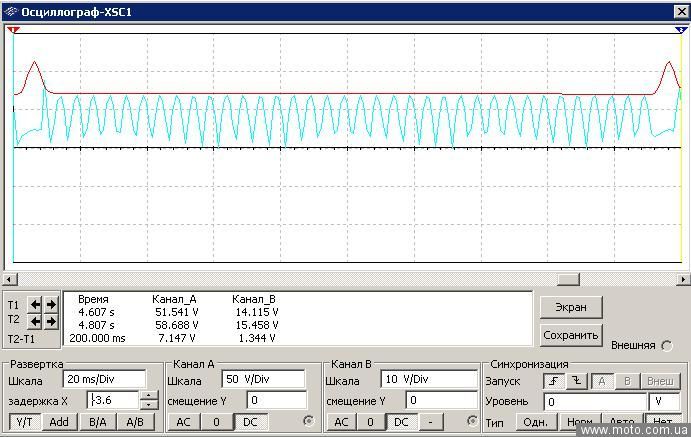Click the T2-T1 value 200.000 ms
This screenshot has height=437, width=691.
click(x=97, y=338)
